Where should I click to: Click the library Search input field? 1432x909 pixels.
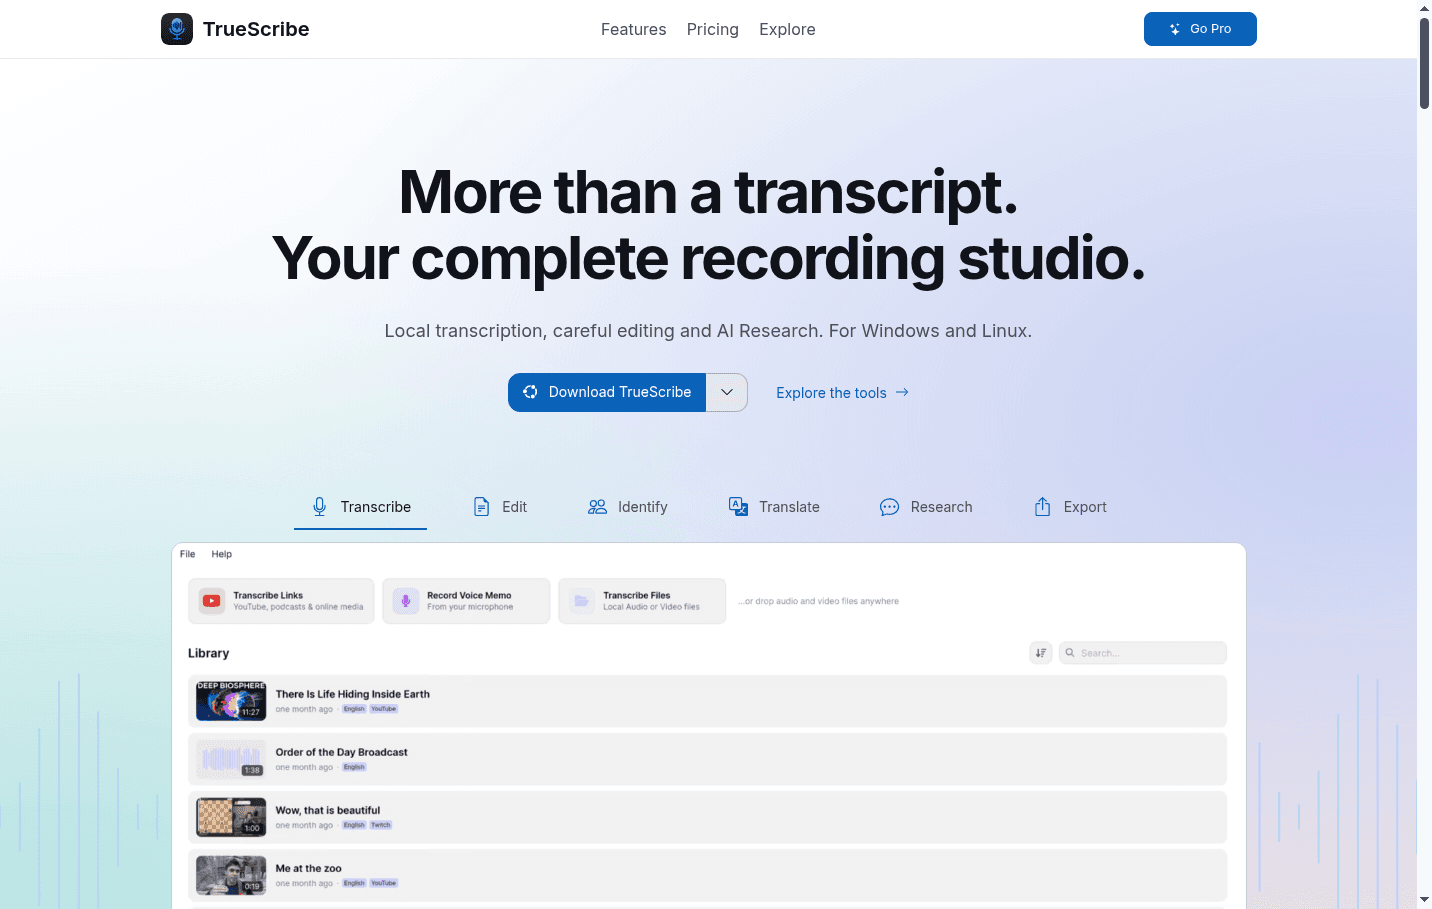tap(1143, 653)
